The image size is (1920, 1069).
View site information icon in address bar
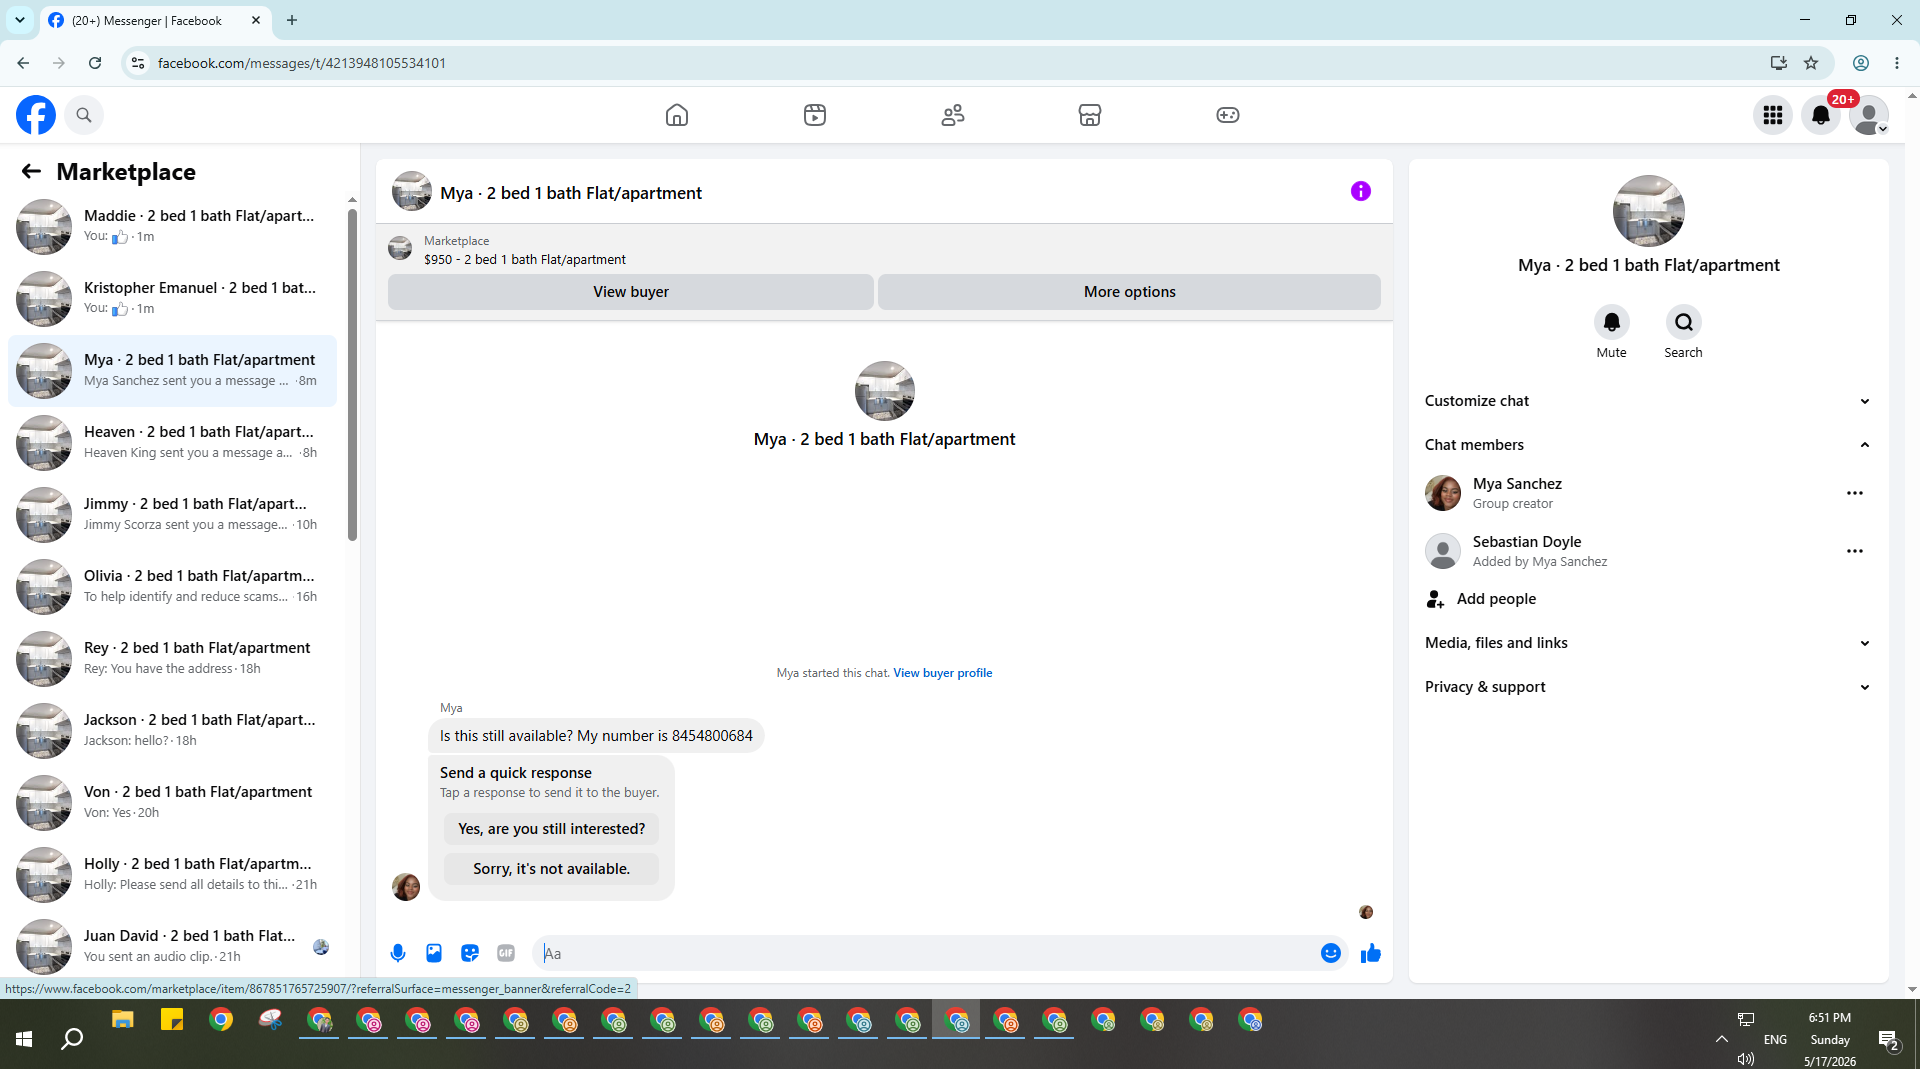point(138,63)
